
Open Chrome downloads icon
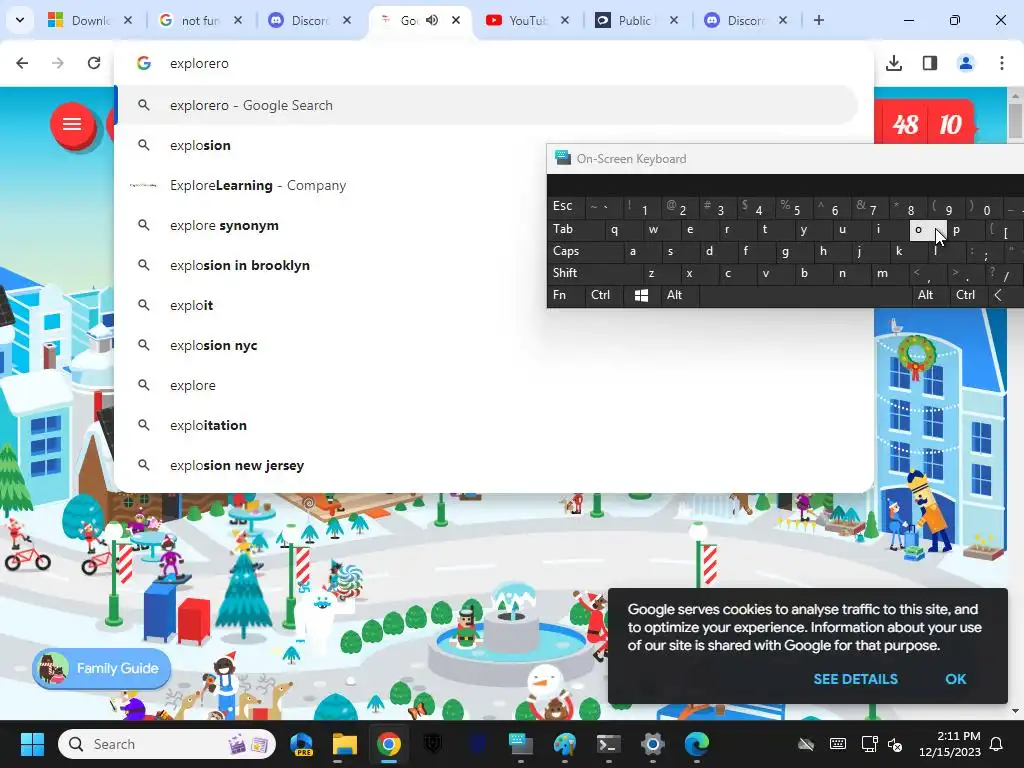point(894,63)
